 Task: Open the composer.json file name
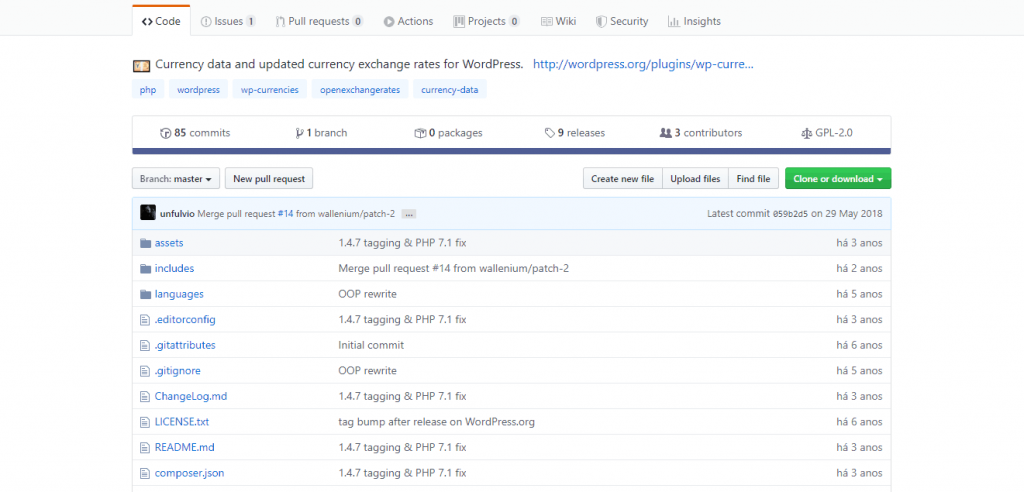(189, 473)
